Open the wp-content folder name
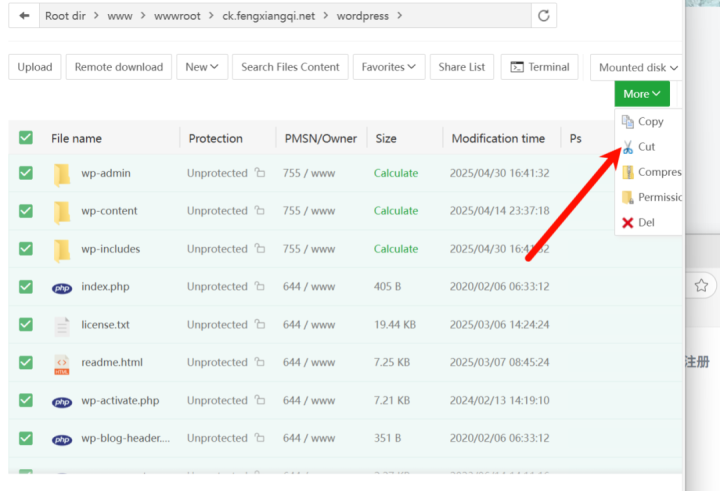 coord(109,211)
